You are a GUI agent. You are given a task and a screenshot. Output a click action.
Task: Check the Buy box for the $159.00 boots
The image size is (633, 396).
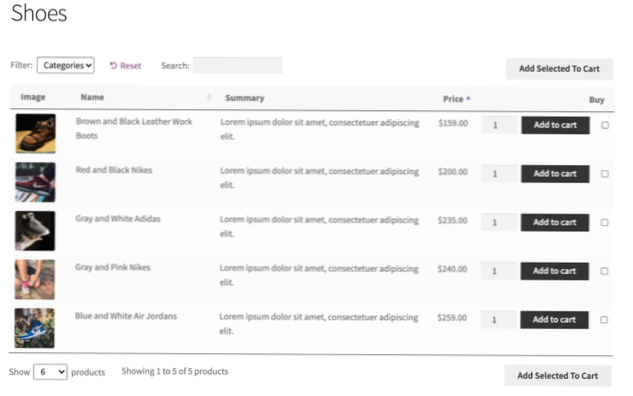click(x=605, y=125)
